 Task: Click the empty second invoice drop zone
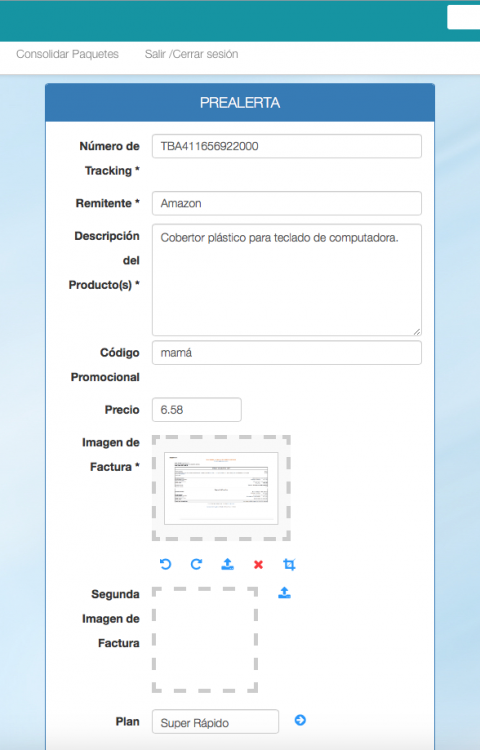(x=205, y=640)
